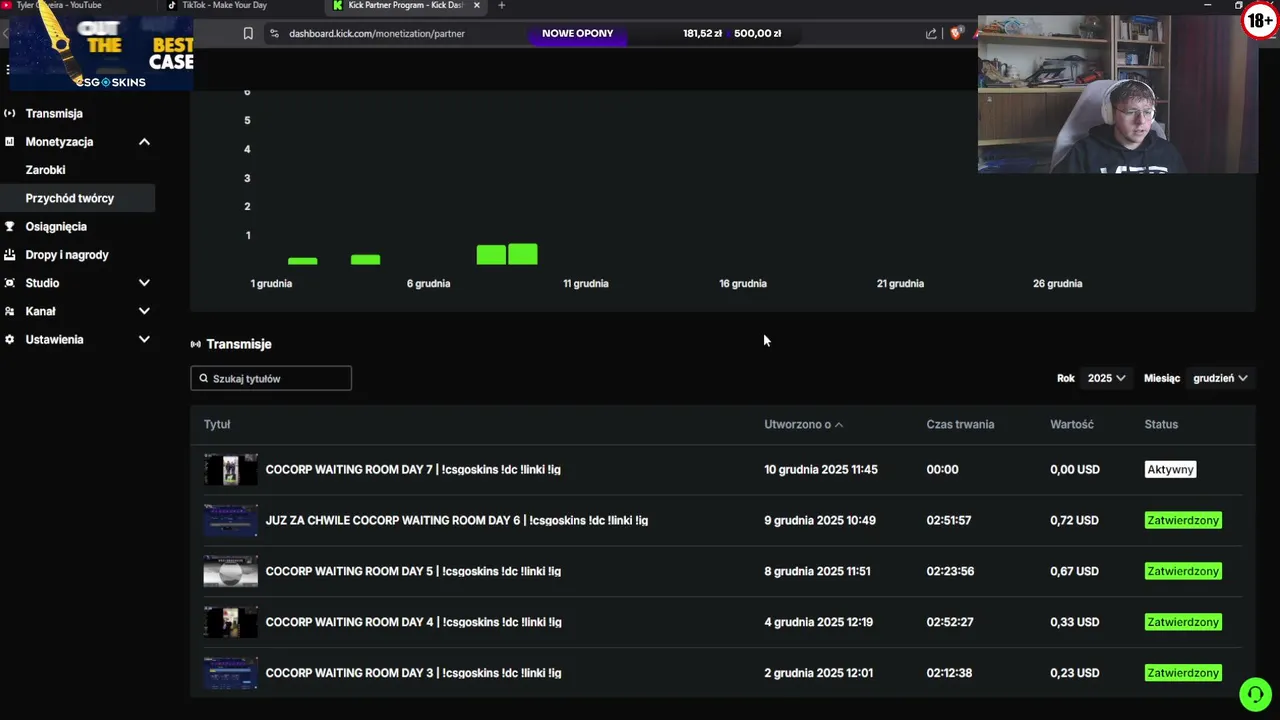Click the Czas trwania column header
The height and width of the screenshot is (720, 1280).
click(960, 424)
